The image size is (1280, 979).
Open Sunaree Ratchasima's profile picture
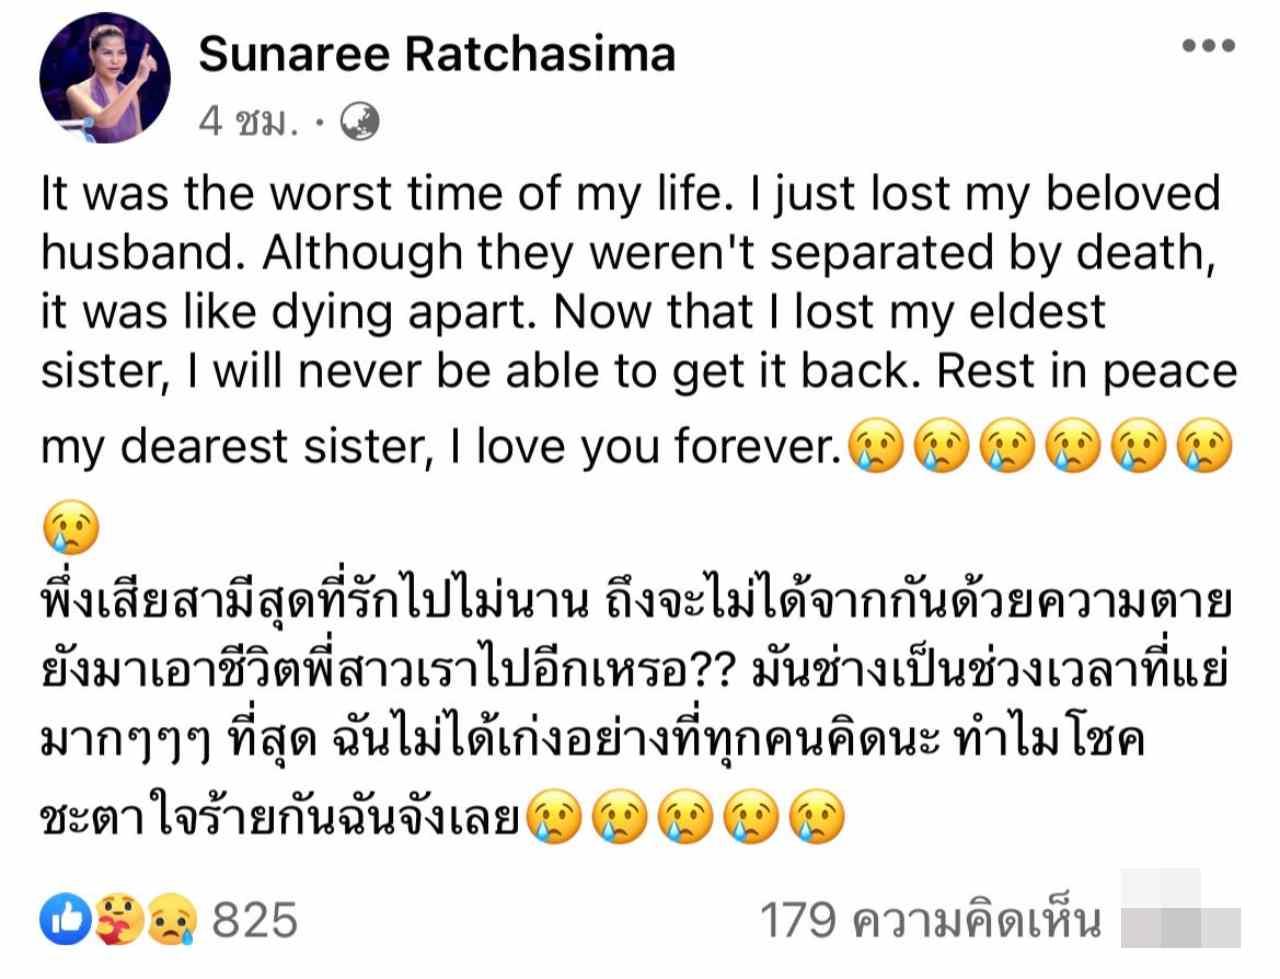click(105, 80)
